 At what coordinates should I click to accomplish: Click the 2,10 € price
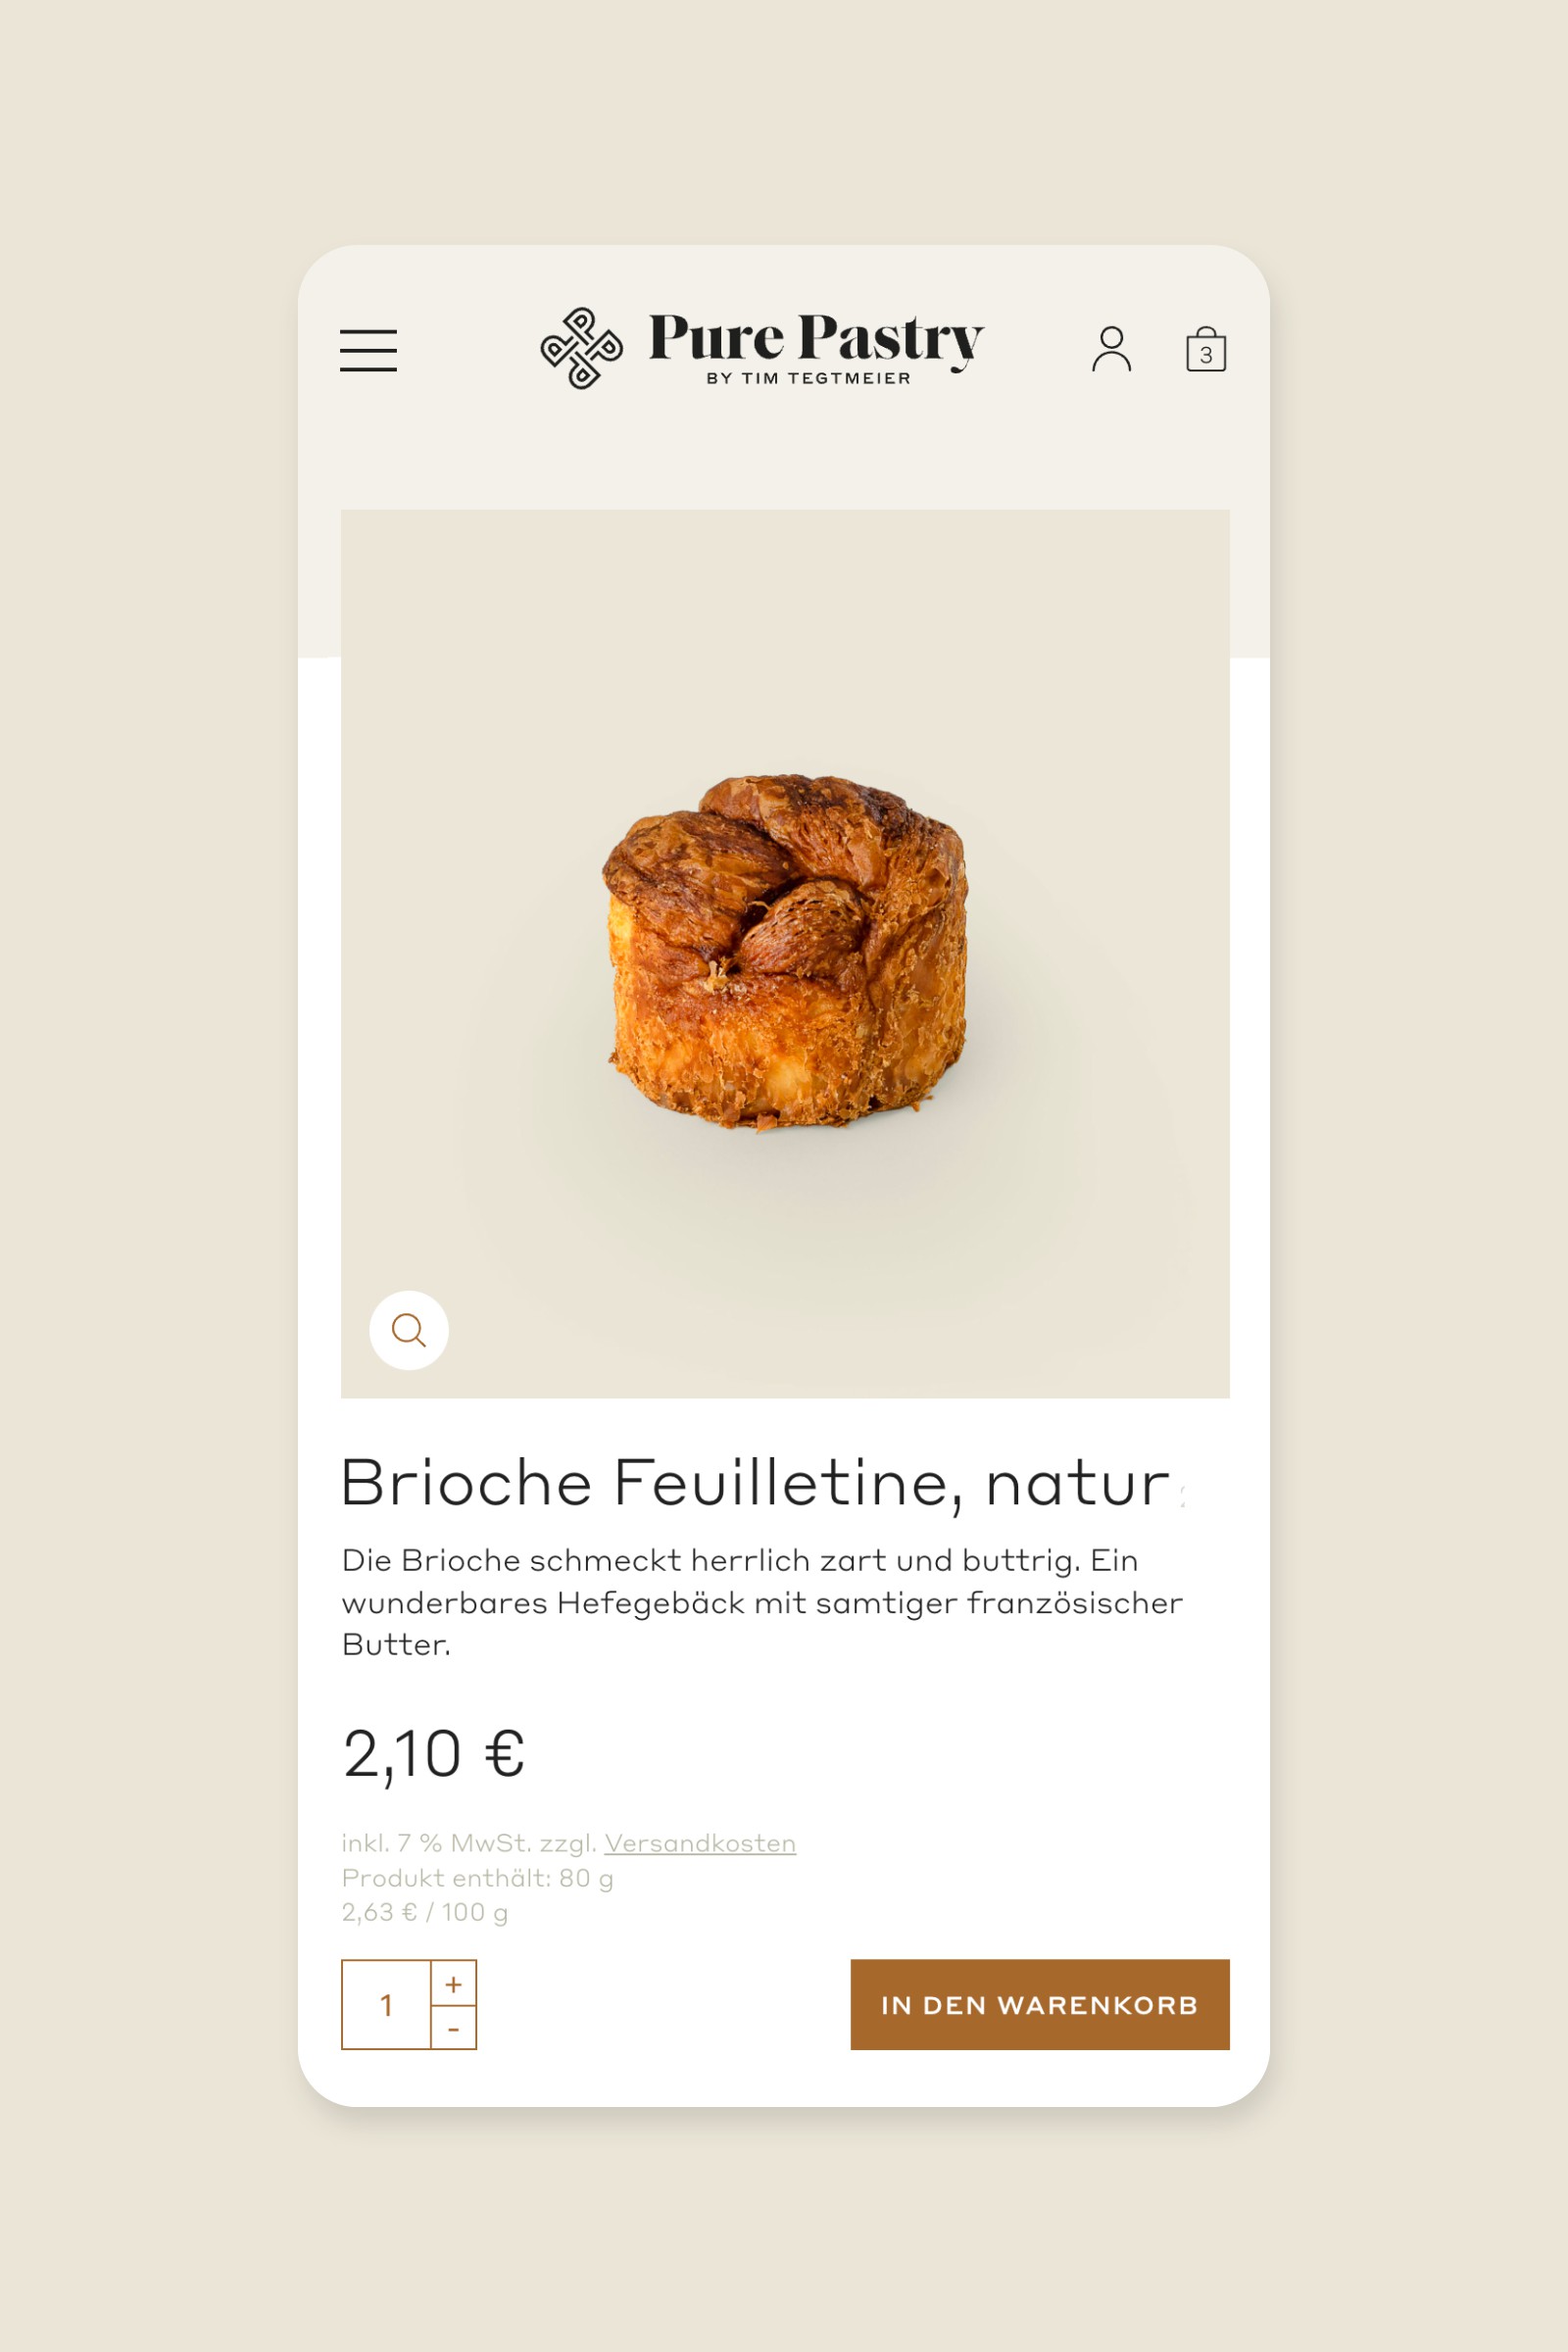tap(433, 1754)
